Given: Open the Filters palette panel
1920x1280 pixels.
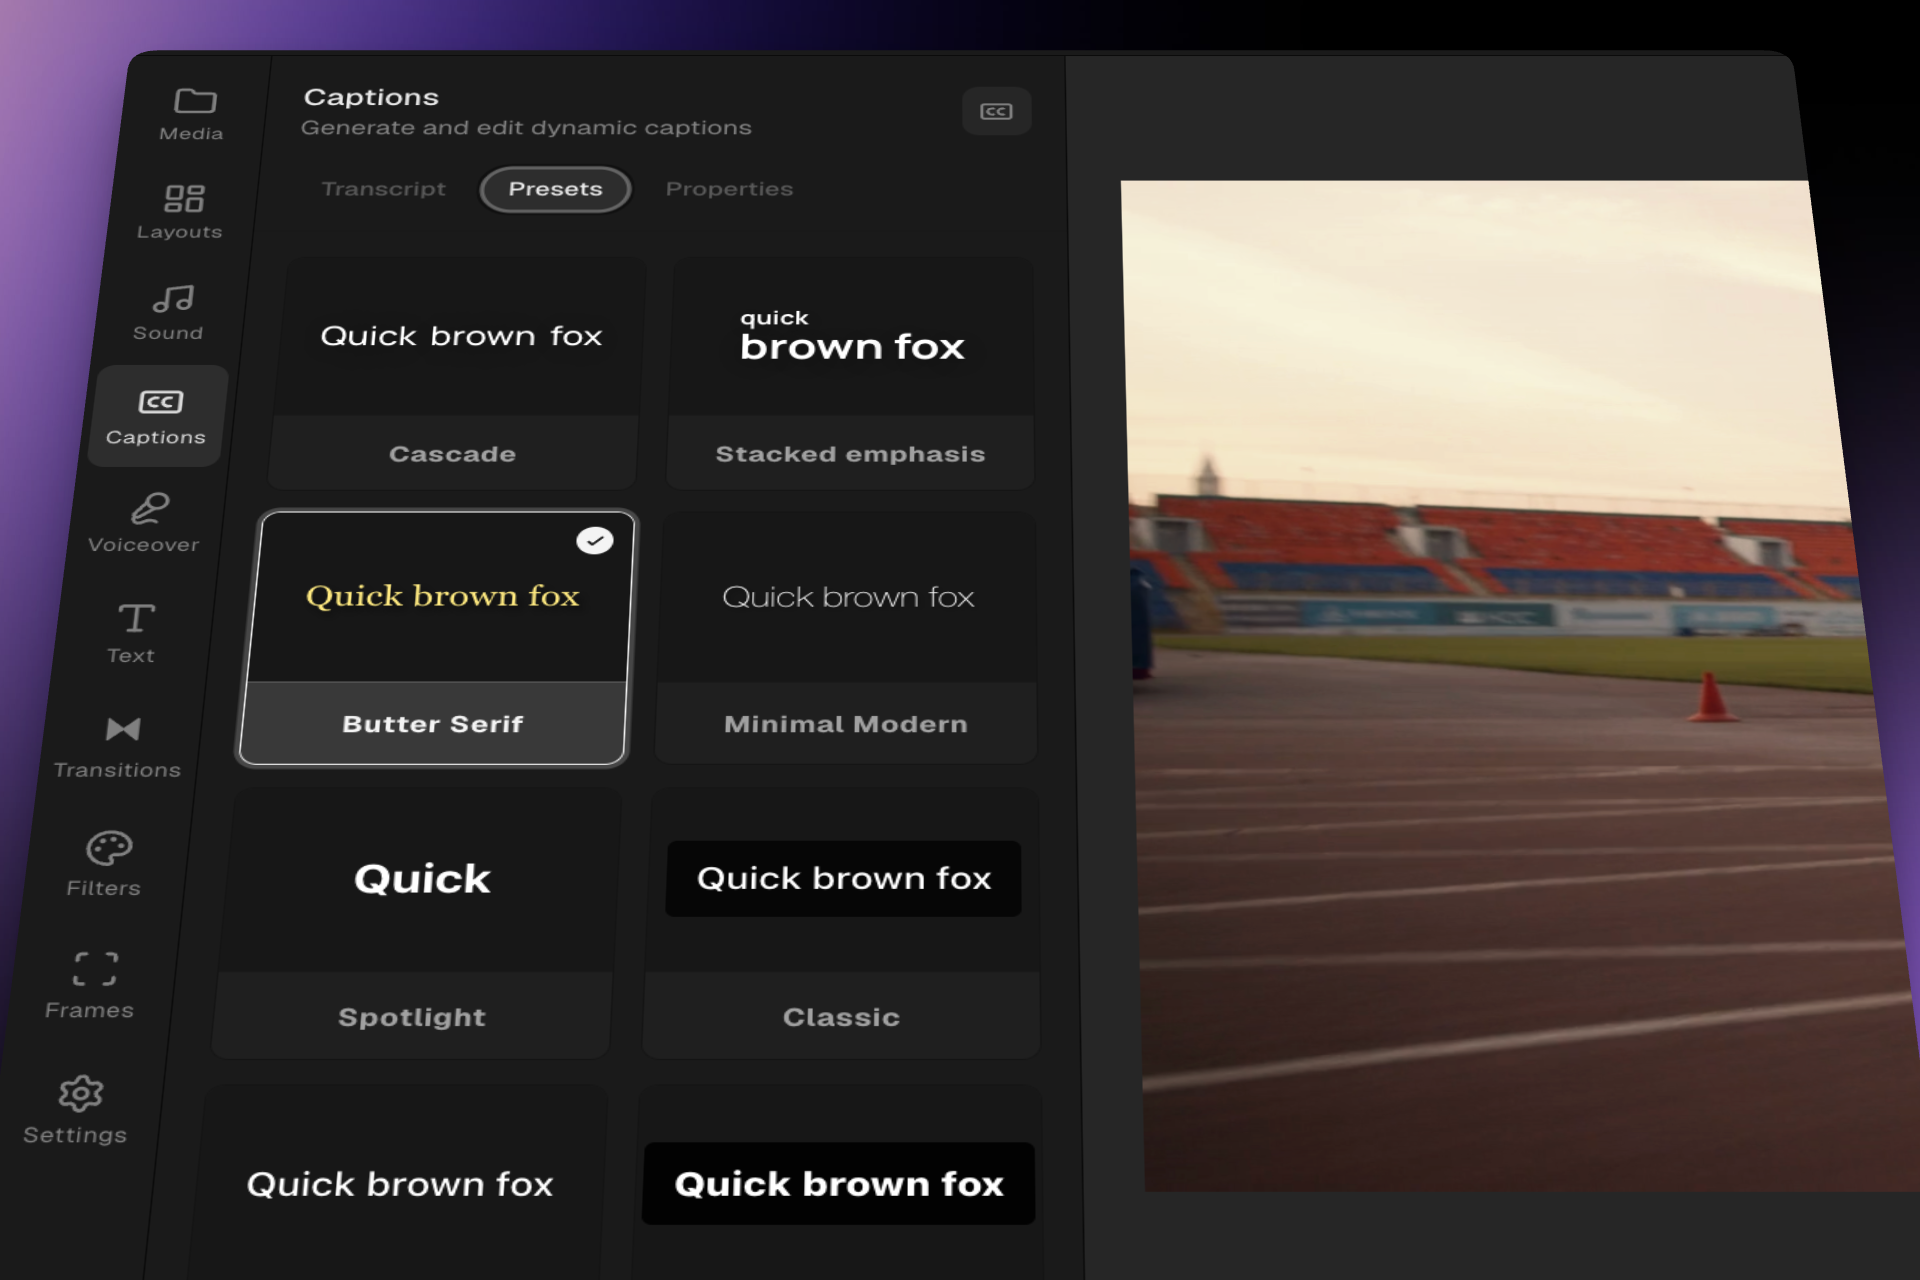Looking at the screenshot, I should (107, 863).
